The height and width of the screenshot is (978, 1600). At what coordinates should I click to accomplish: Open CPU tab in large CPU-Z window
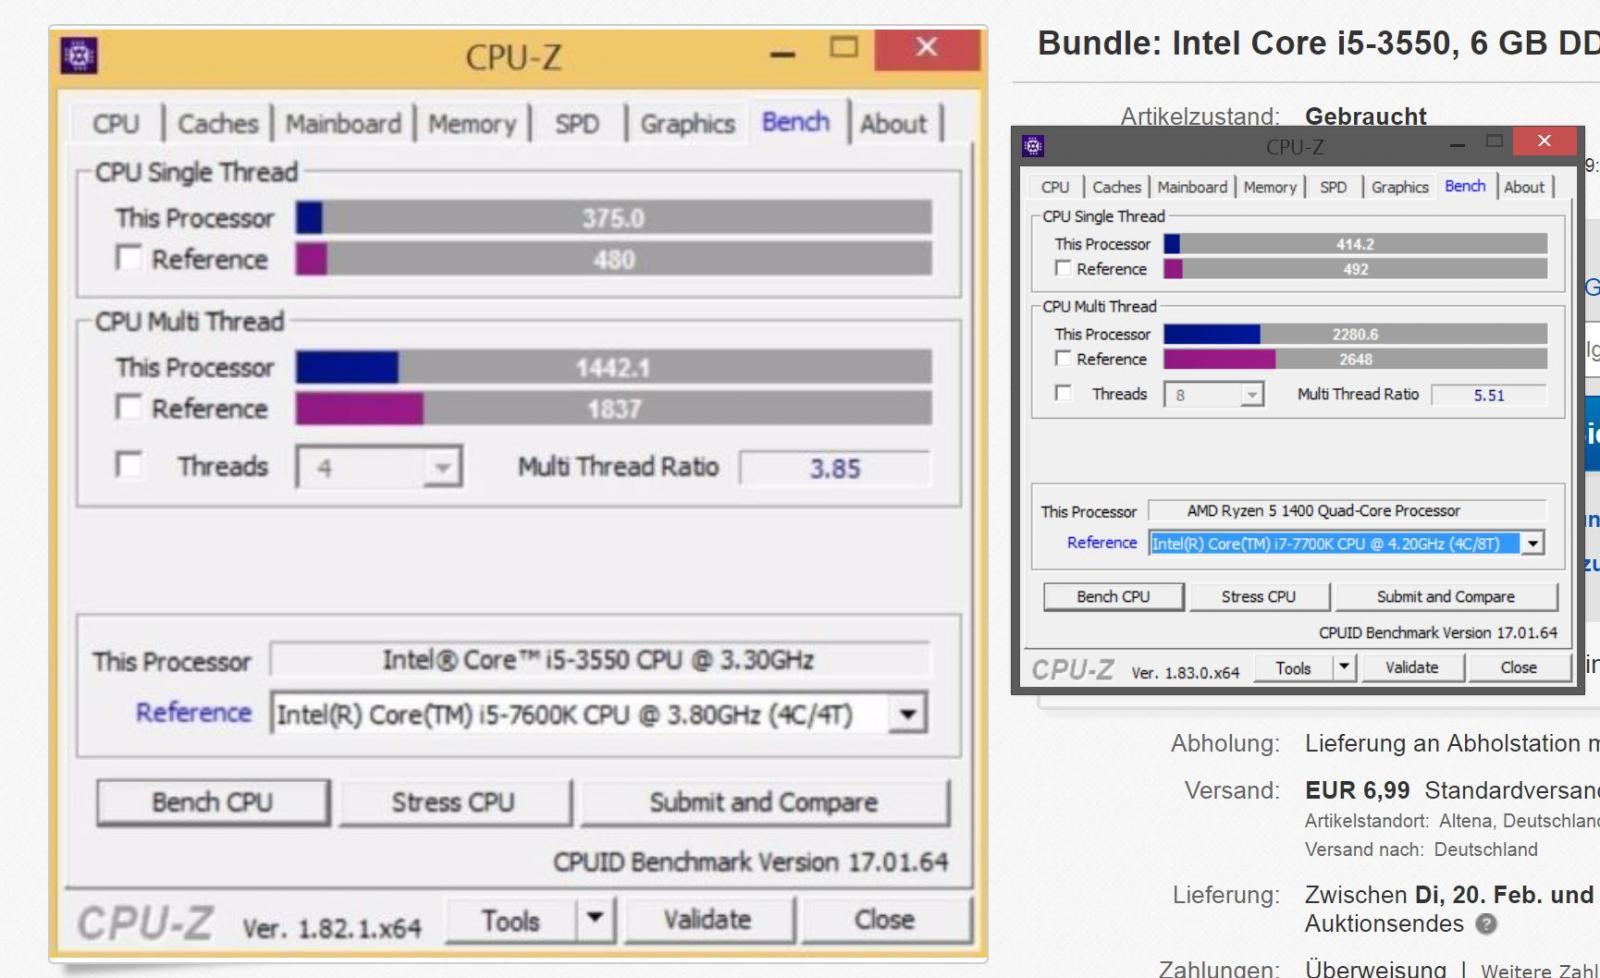click(x=116, y=124)
